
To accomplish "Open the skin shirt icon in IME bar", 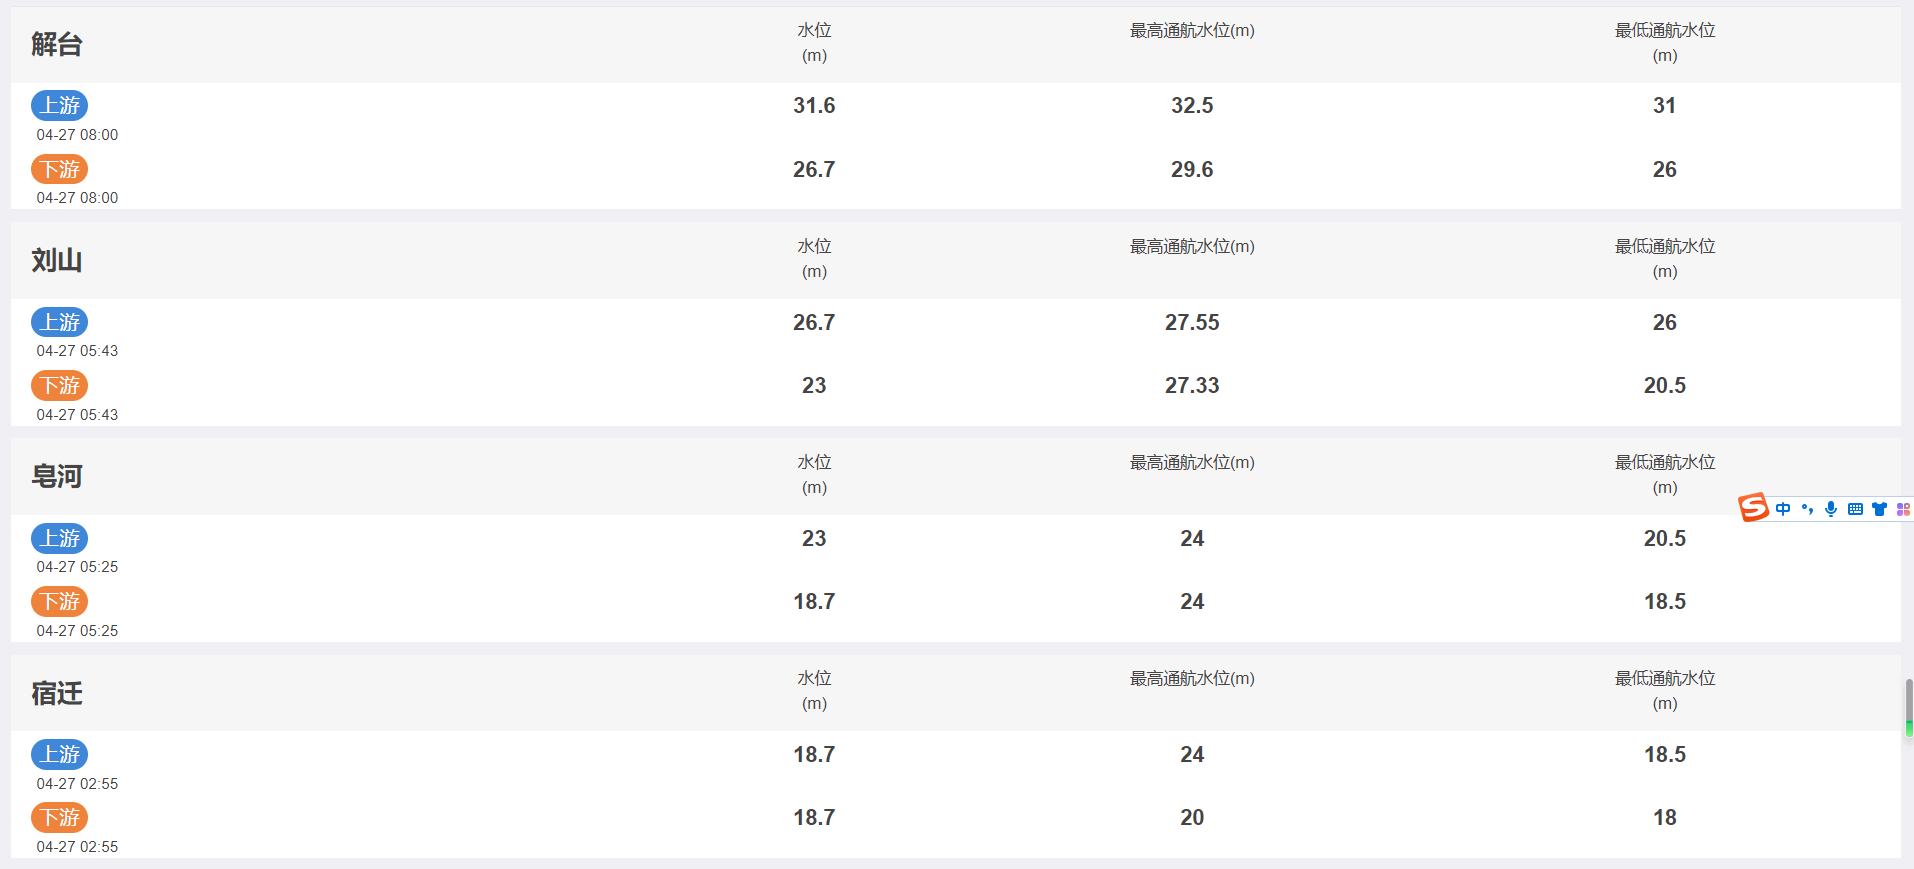I will coord(1879,509).
